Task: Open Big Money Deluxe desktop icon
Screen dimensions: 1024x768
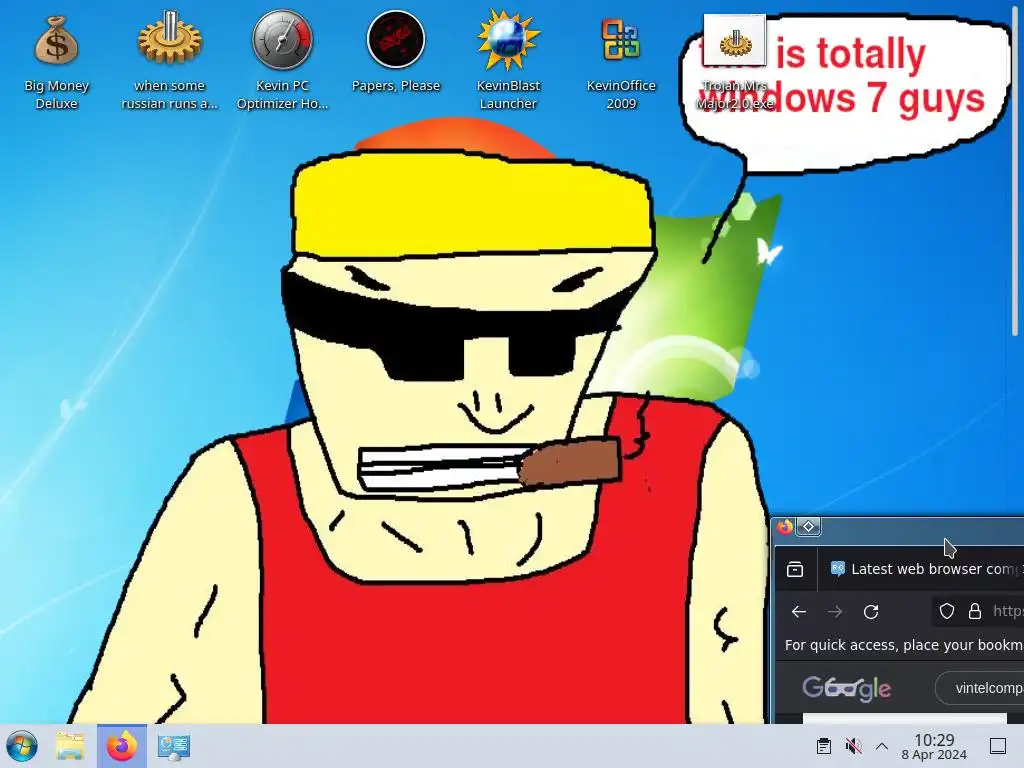Action: click(x=56, y=62)
